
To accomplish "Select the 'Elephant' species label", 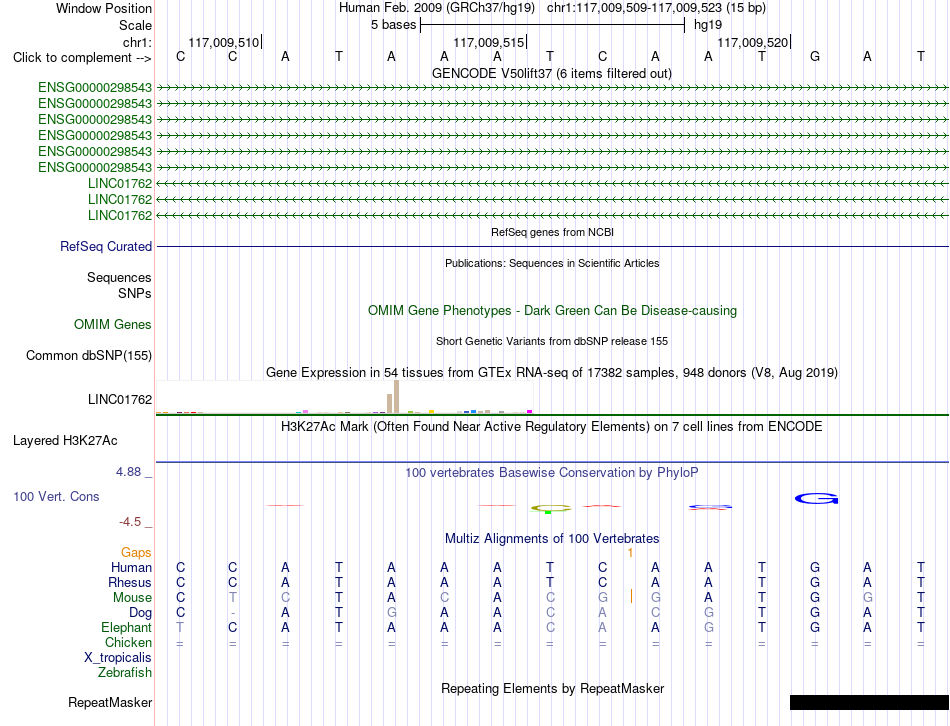I will pyautogui.click(x=127, y=628).
